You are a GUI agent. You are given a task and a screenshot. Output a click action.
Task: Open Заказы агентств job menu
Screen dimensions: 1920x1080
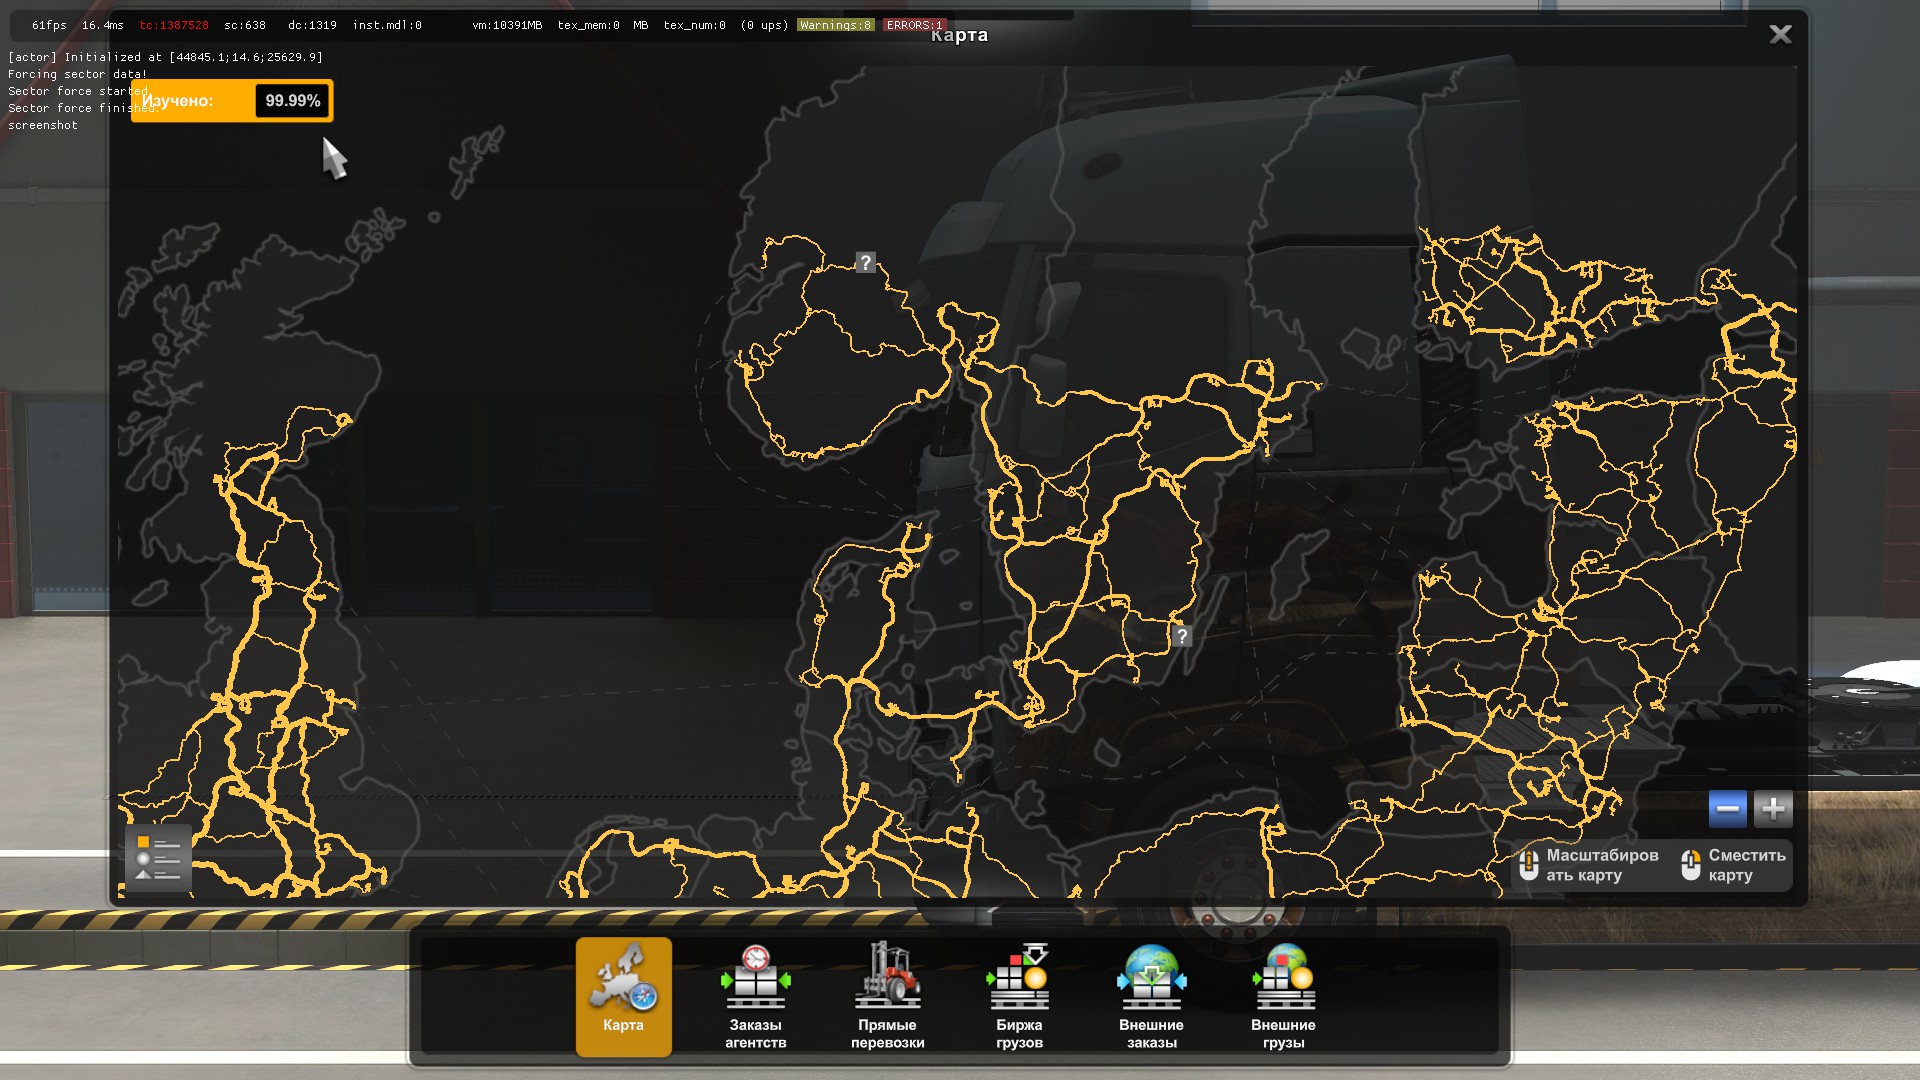[755, 996]
